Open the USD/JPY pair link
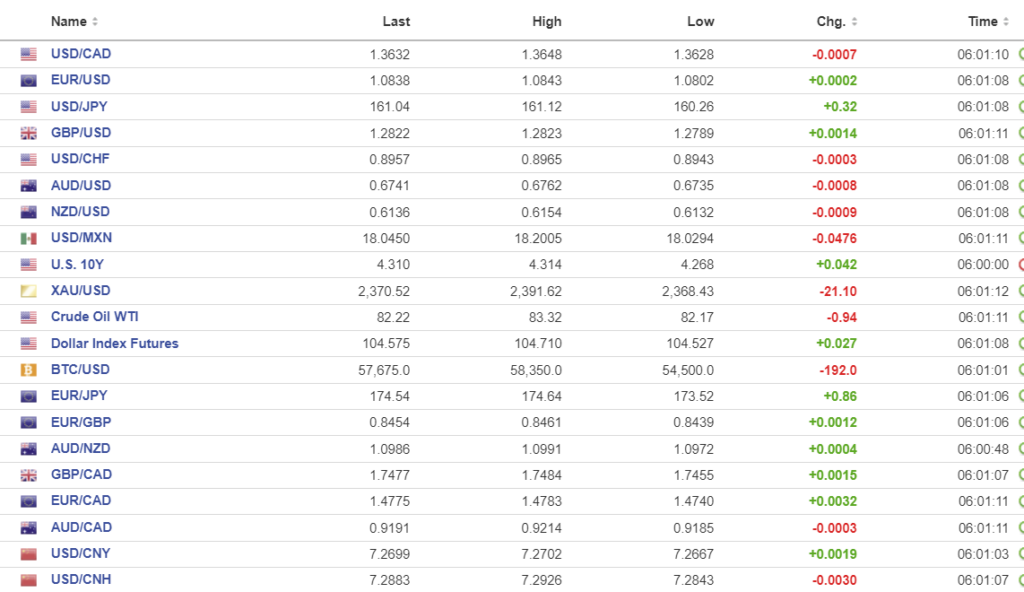 coord(80,106)
